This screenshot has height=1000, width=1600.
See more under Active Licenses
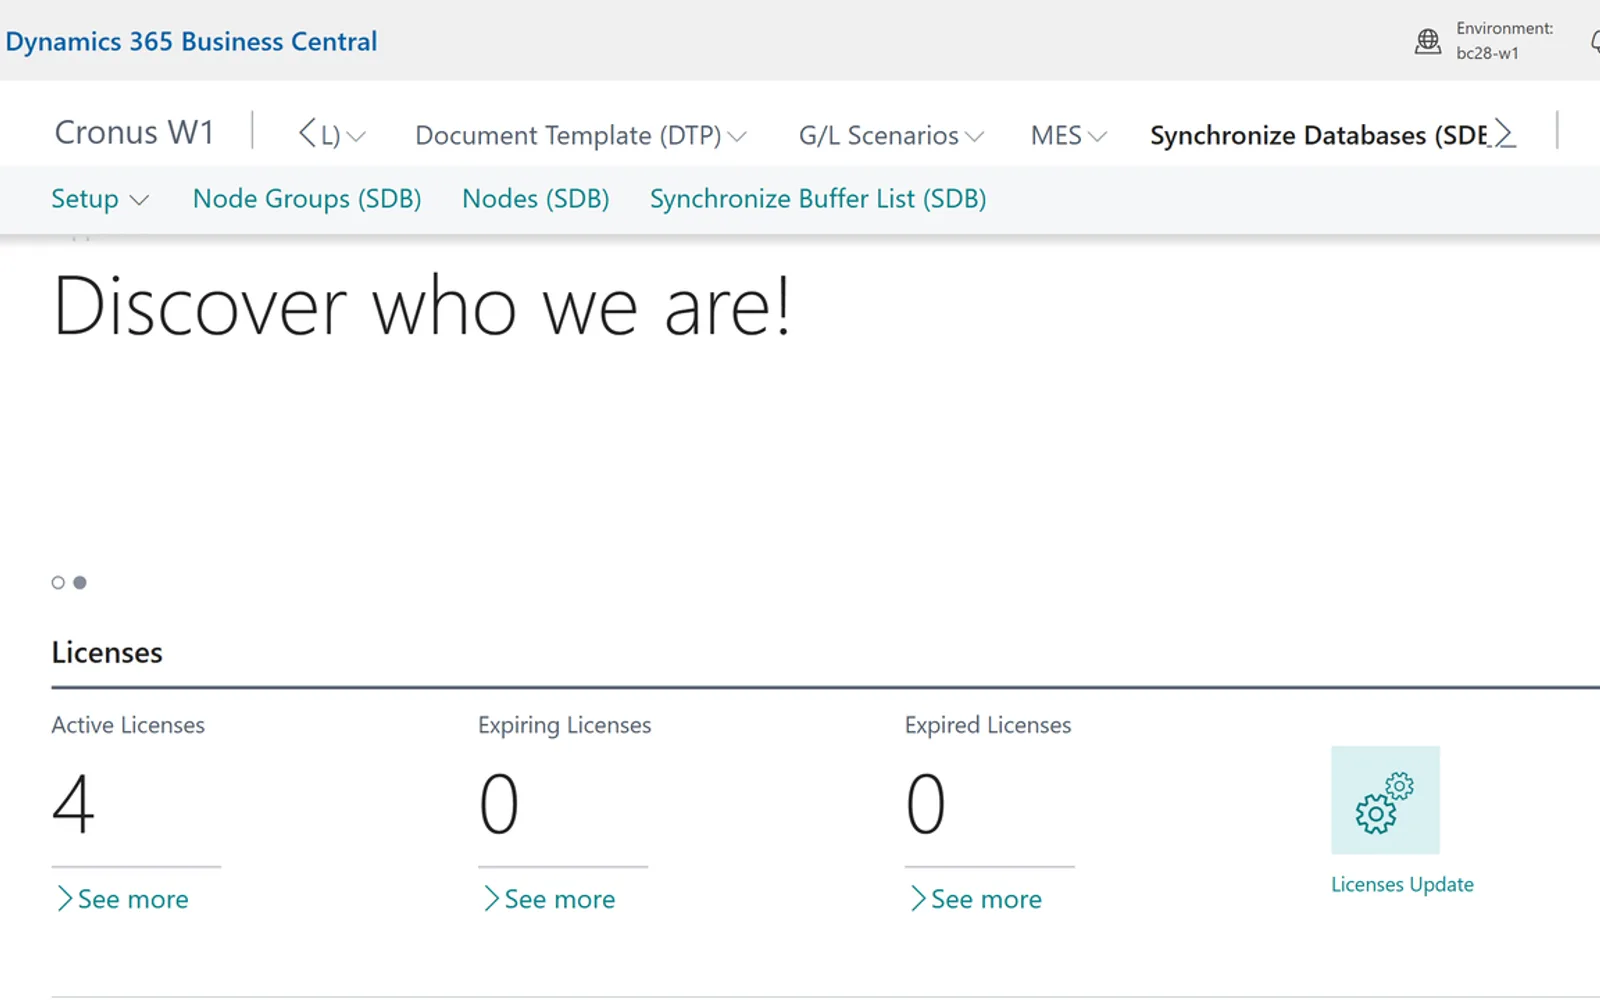point(122,899)
